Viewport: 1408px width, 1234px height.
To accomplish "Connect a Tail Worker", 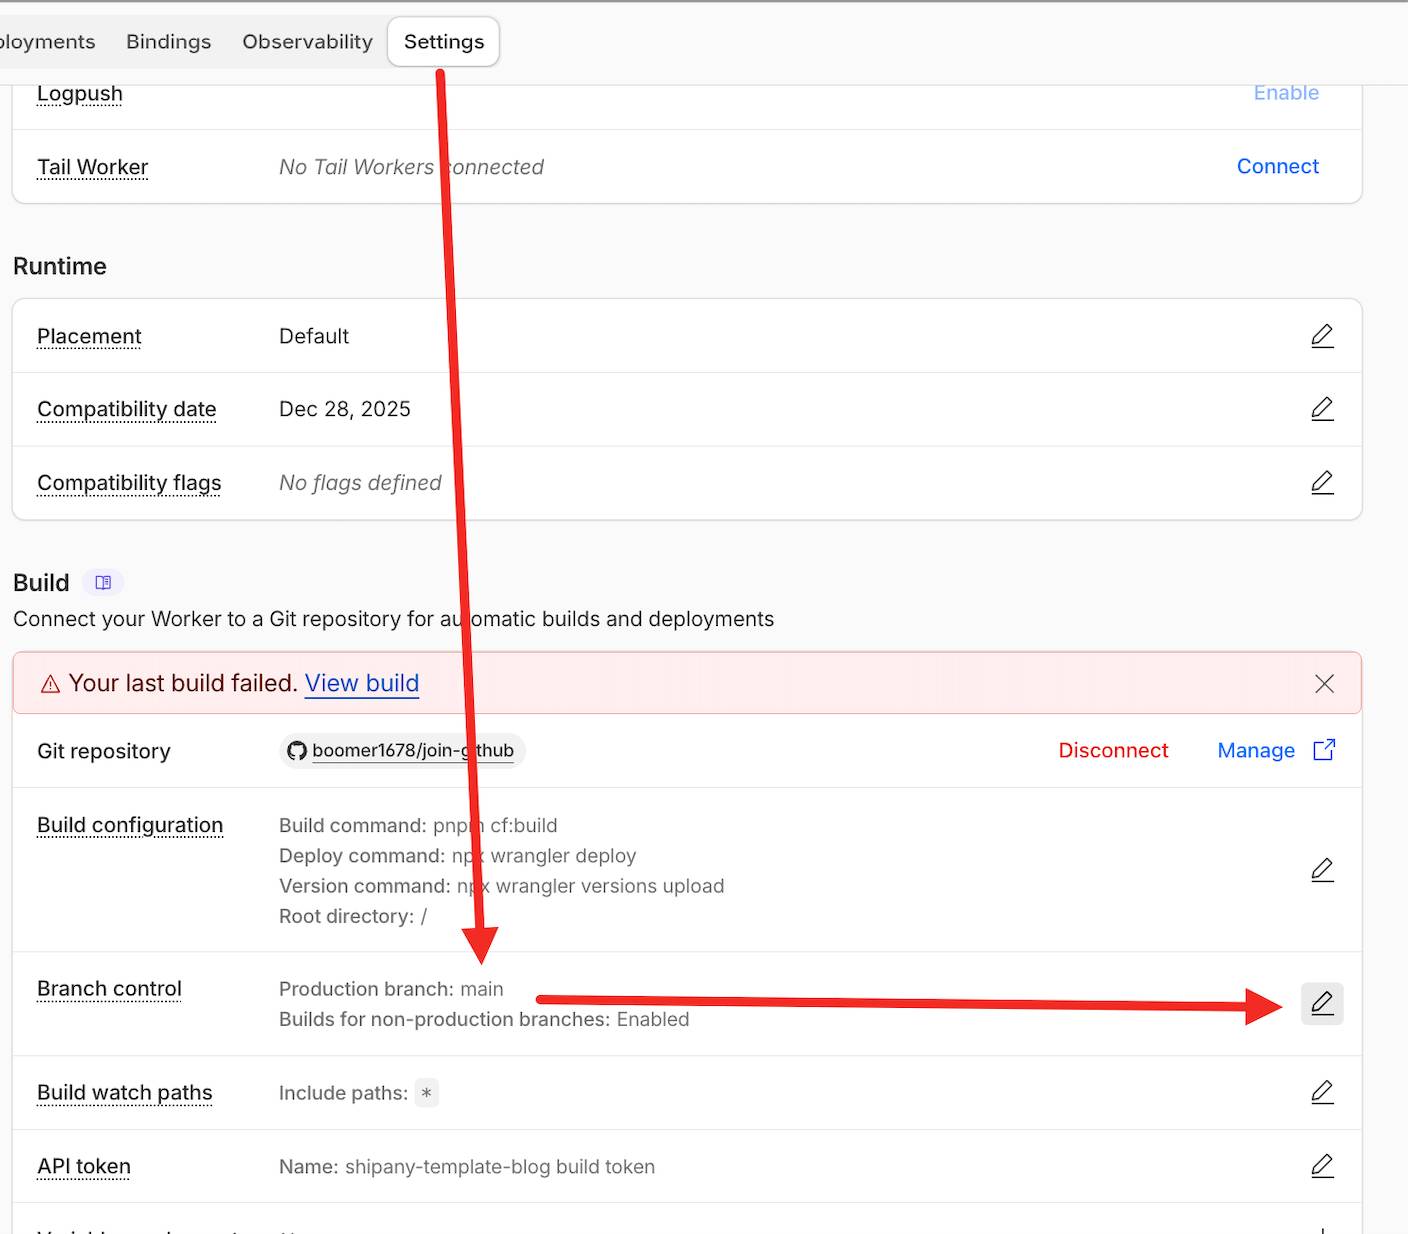I will [x=1277, y=166].
